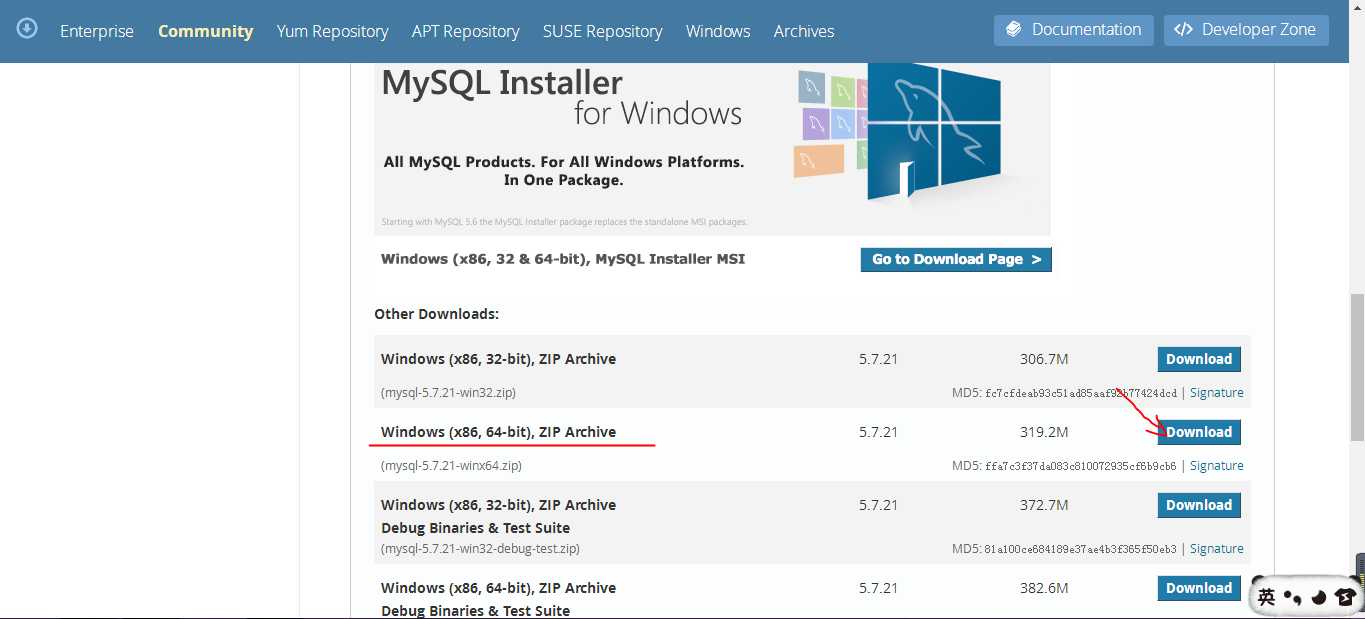Click the 382.6M size value
1365x619 pixels.
coord(1044,588)
